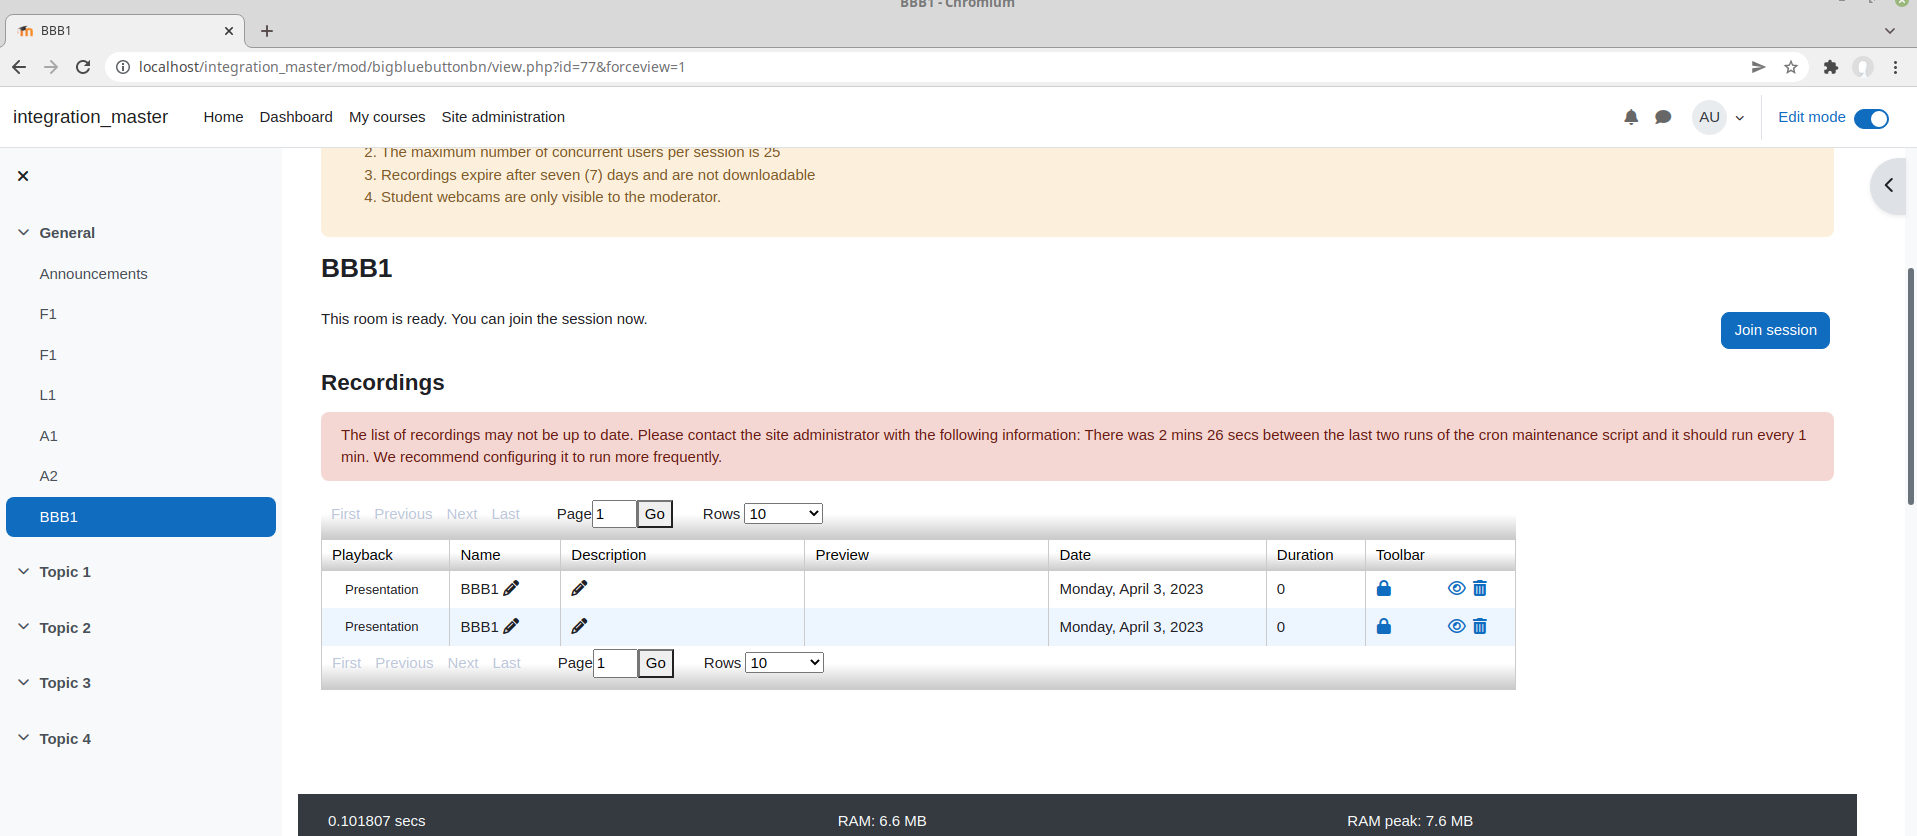Viewport: 1917px width, 836px height.
Task: Go back in browser history
Action: click(19, 67)
